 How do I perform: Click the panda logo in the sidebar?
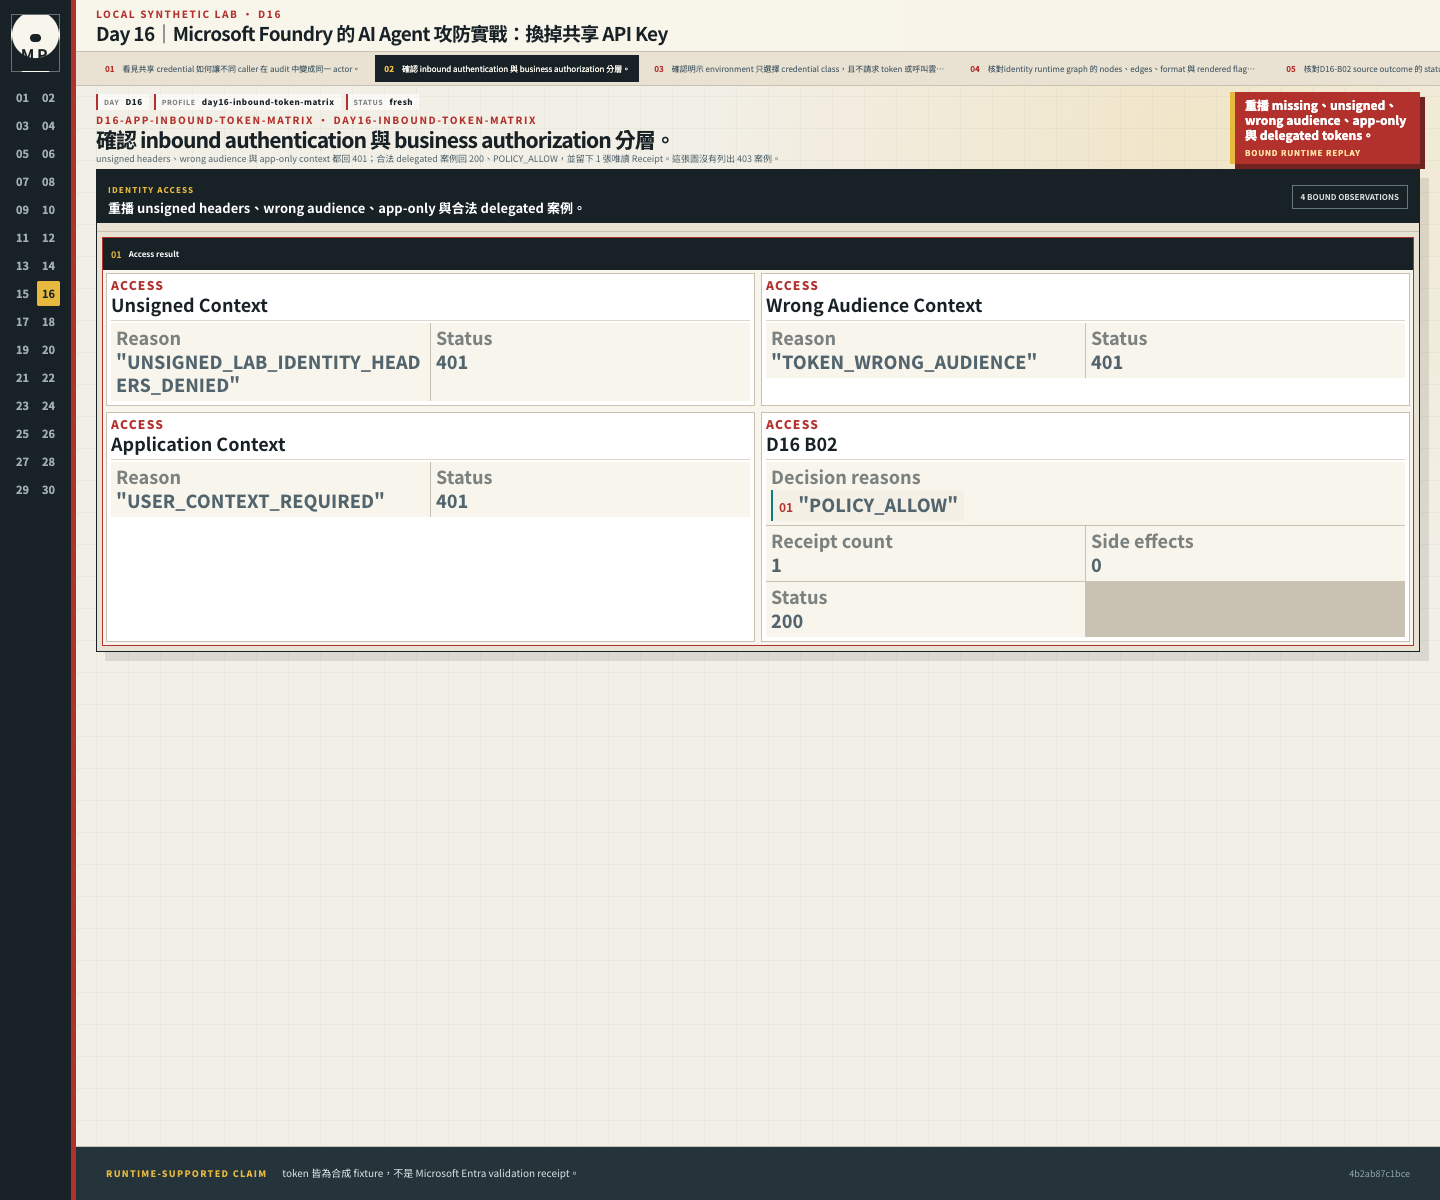tap(35, 42)
